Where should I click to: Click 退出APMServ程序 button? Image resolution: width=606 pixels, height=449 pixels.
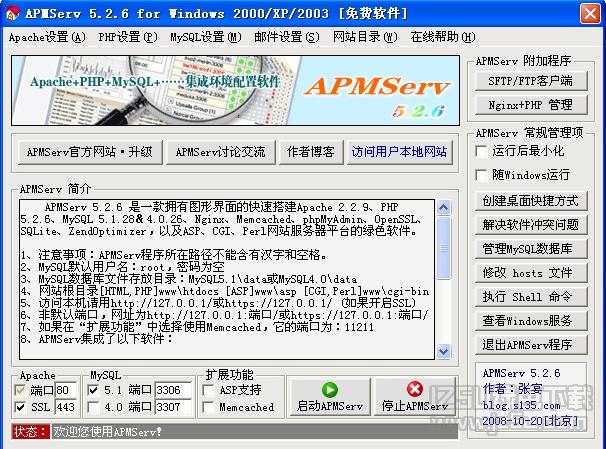531,345
